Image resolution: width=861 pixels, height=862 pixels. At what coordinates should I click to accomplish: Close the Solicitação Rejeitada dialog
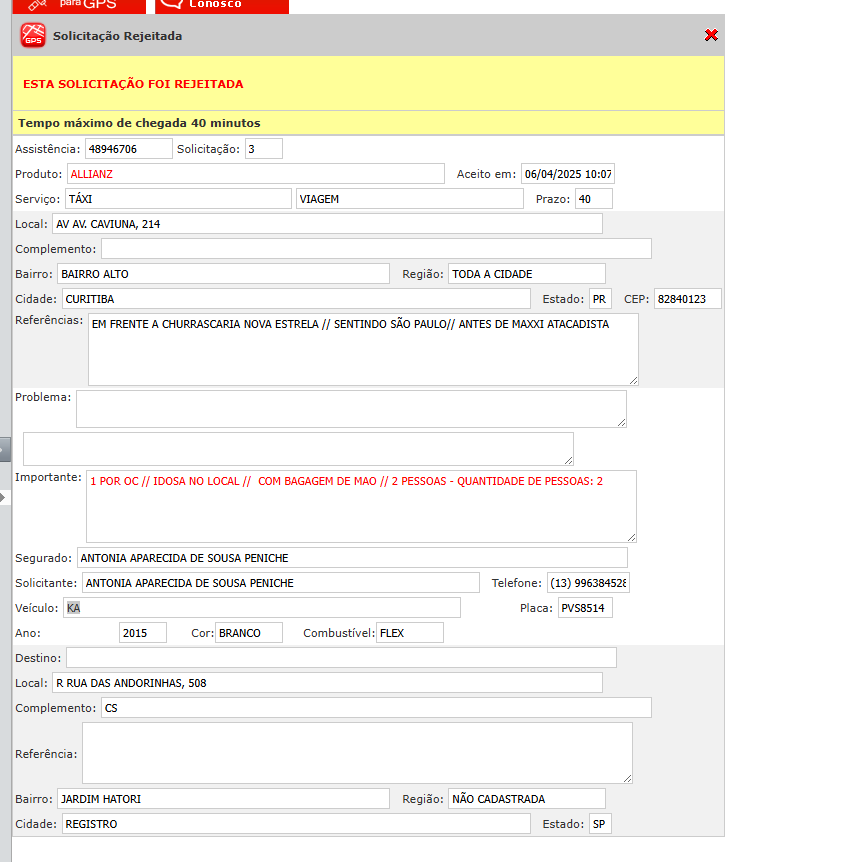[x=711, y=35]
